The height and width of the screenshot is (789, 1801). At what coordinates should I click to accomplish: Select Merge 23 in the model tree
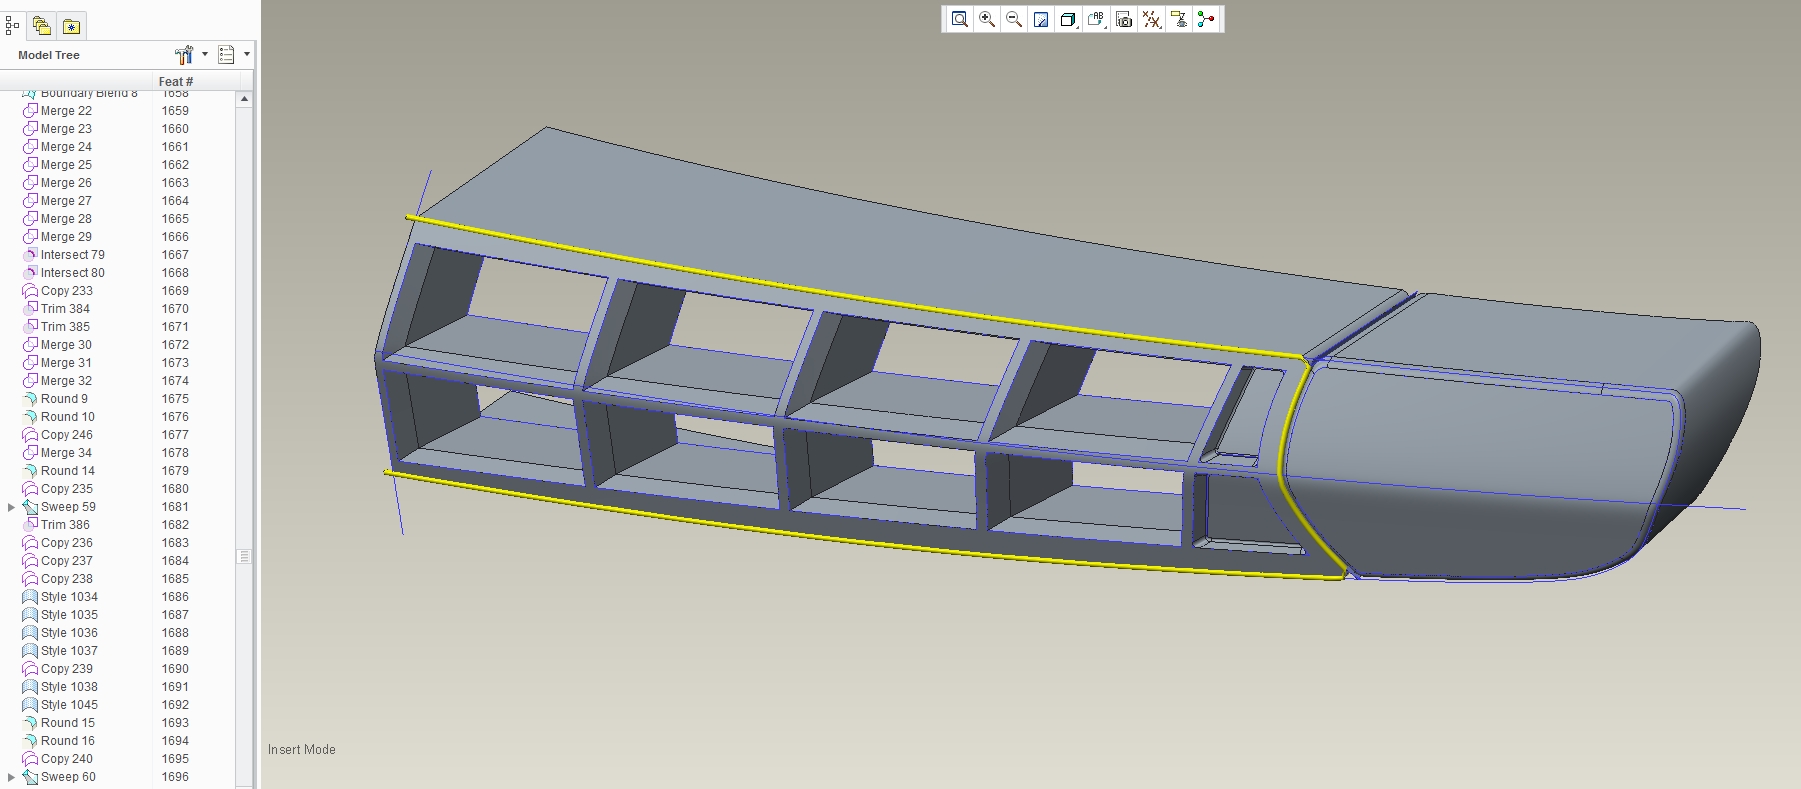pyautogui.click(x=66, y=129)
